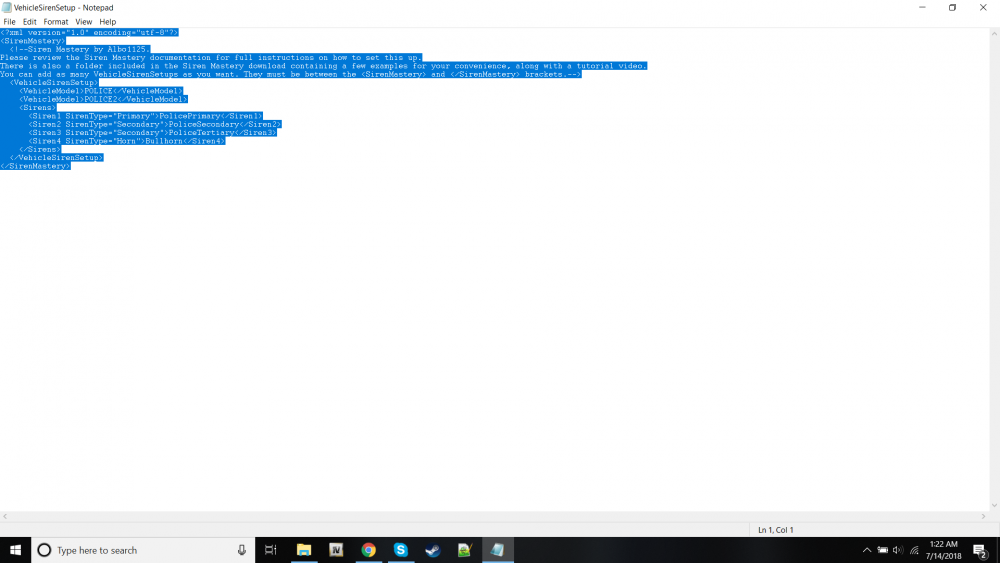The height and width of the screenshot is (563, 1000).
Task: Open the File menu
Action: click(10, 22)
